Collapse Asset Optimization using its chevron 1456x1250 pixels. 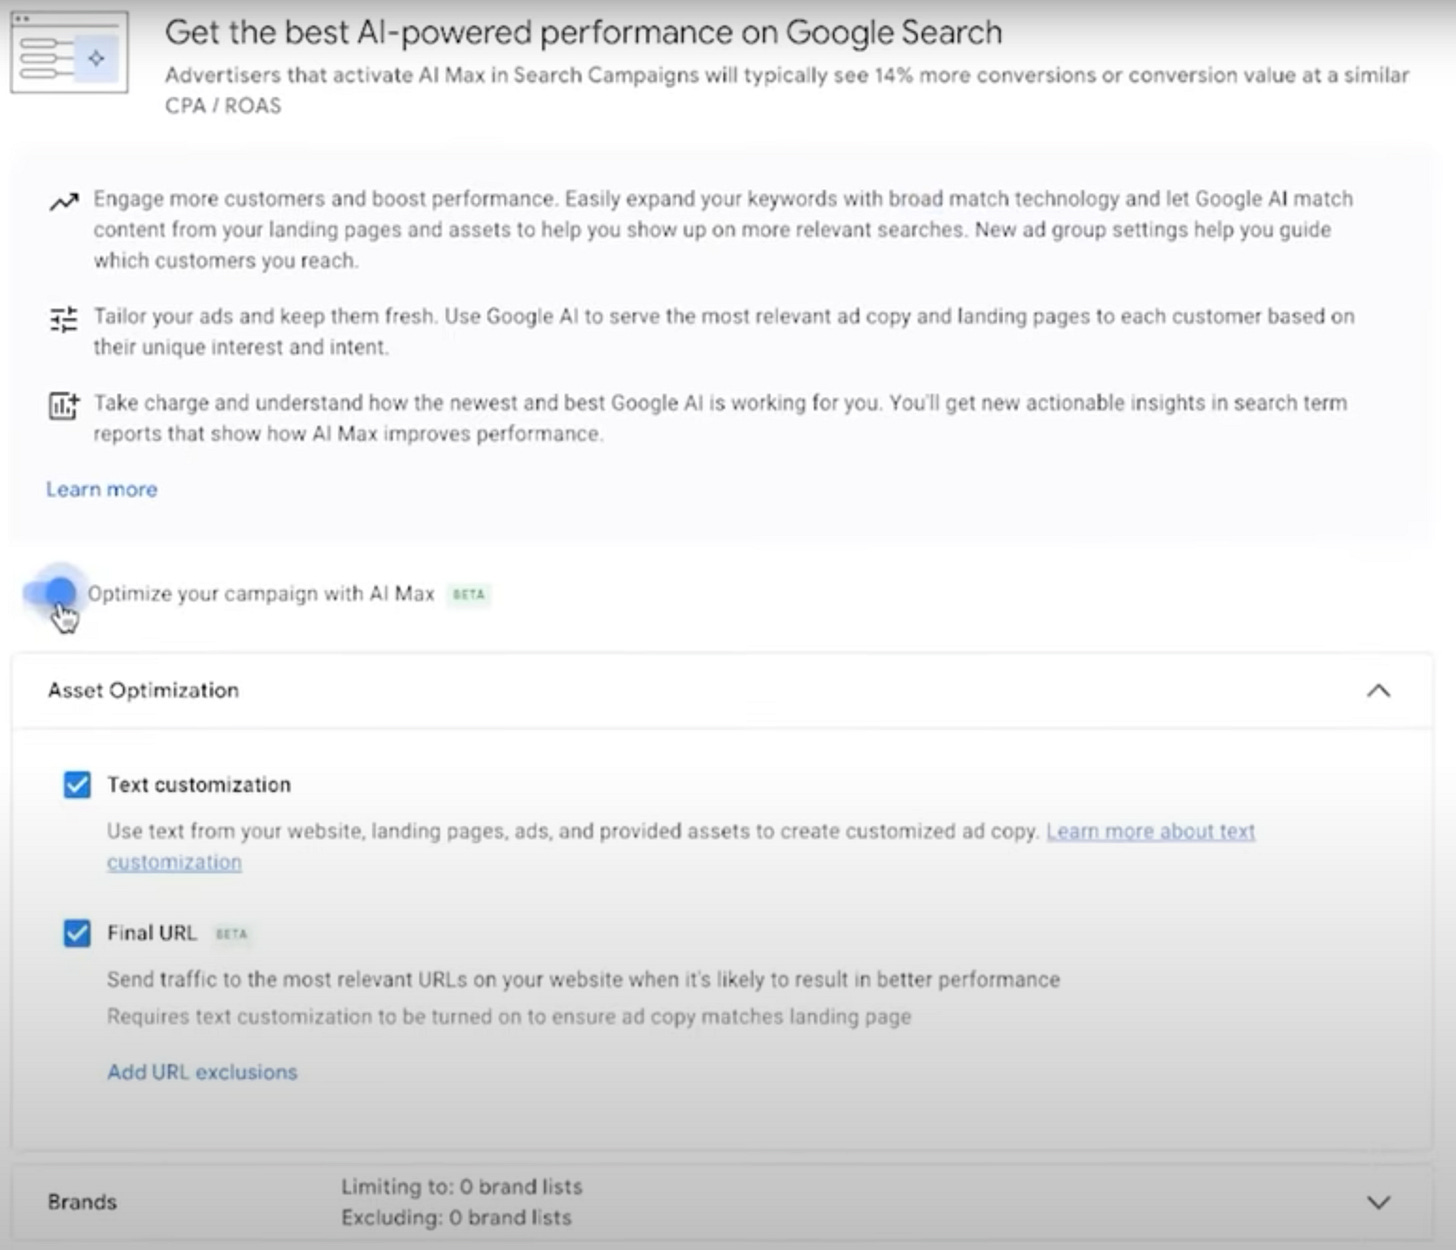(1378, 690)
